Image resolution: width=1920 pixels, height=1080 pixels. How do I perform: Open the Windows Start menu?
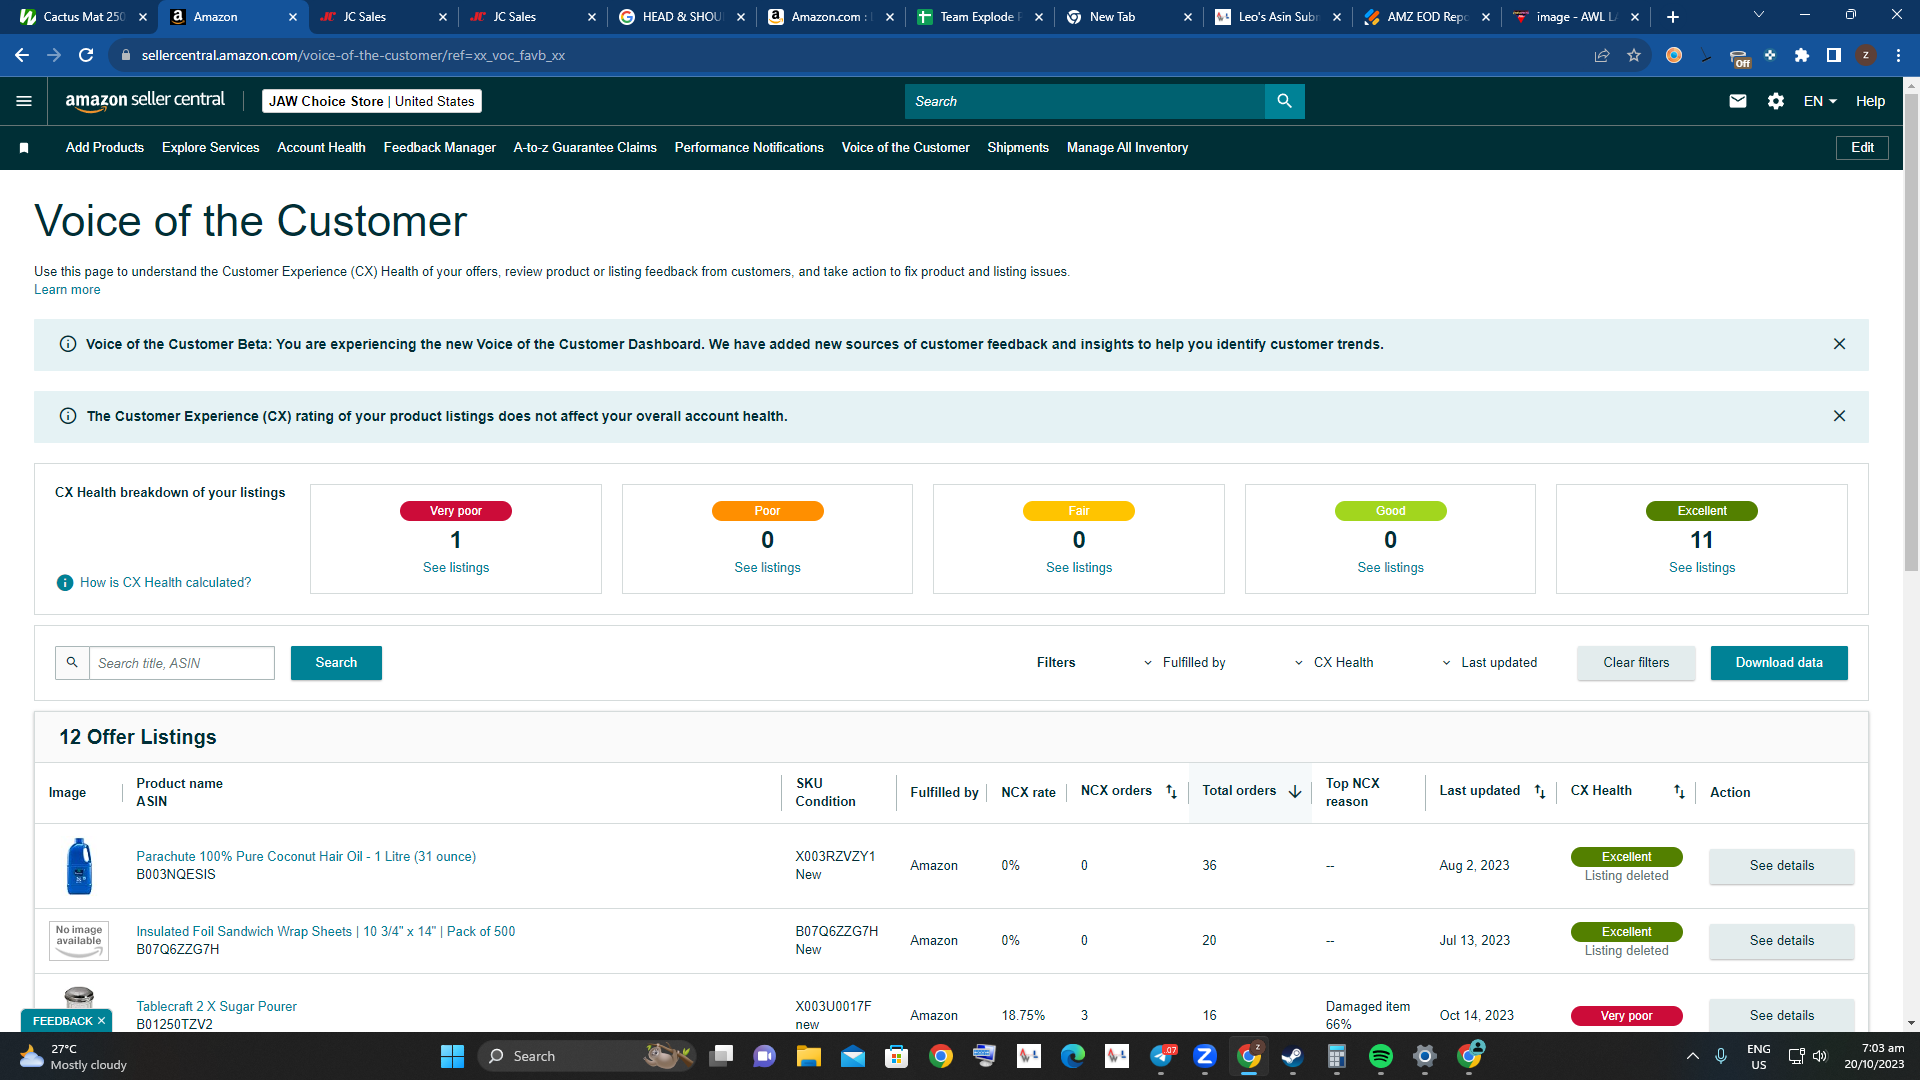coord(452,1056)
